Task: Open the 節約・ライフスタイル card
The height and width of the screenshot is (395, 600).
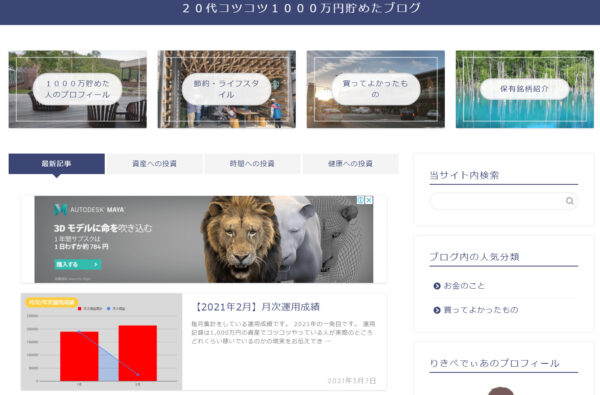Action: (x=227, y=89)
